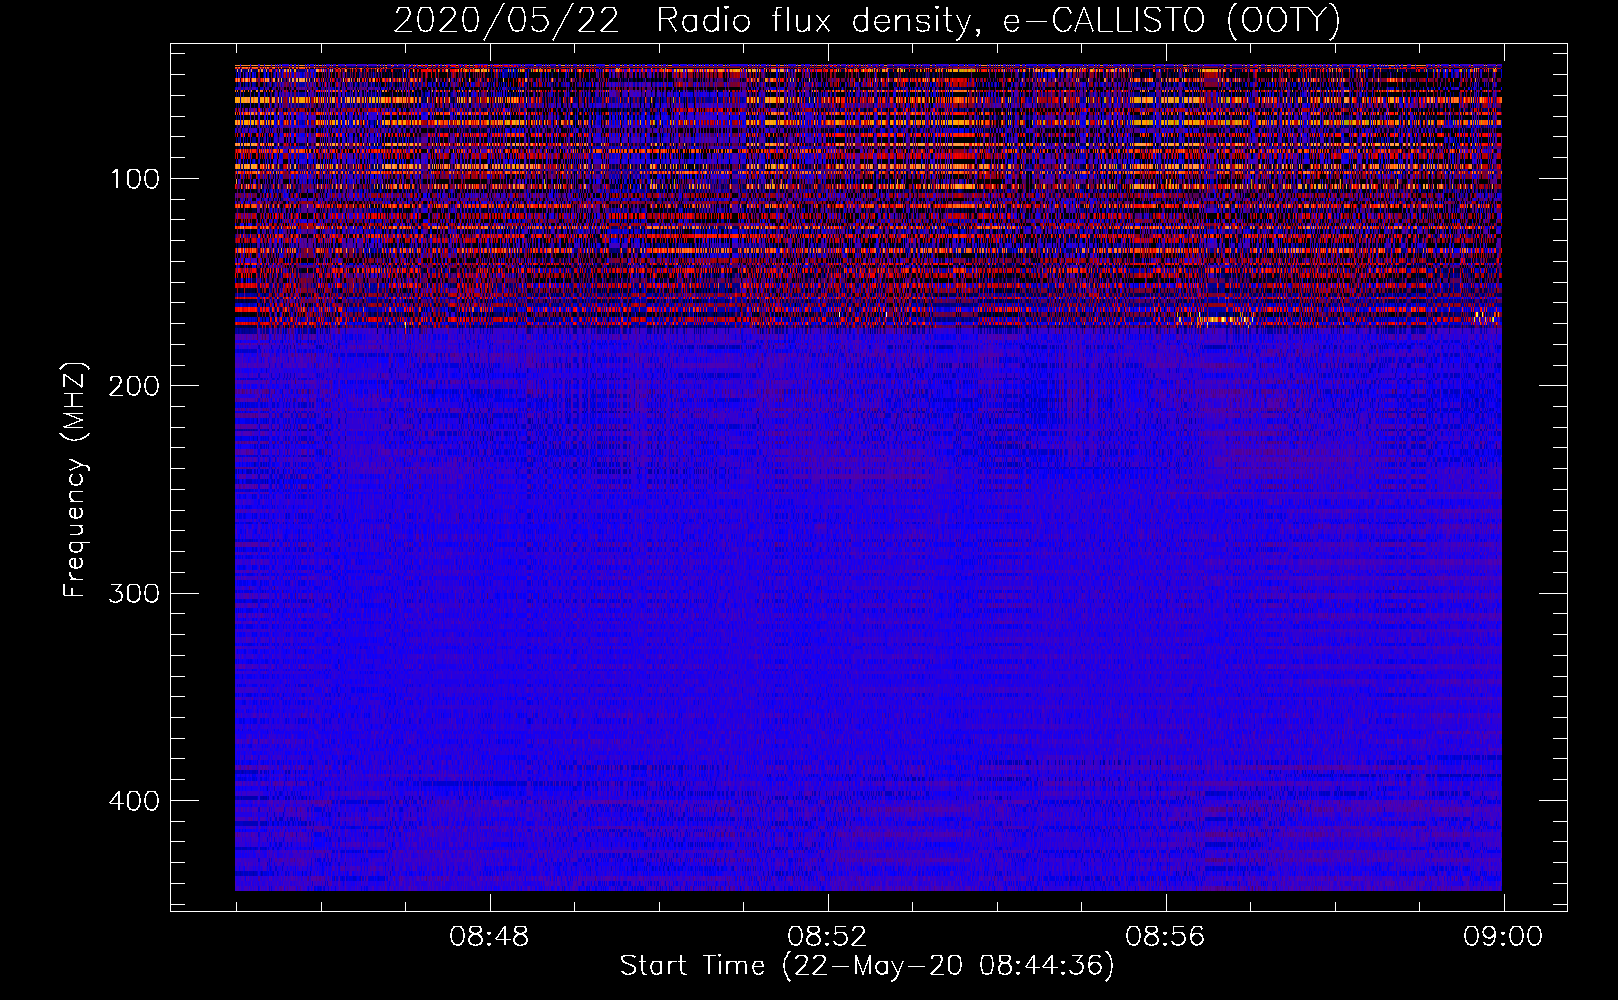The height and width of the screenshot is (1000, 1618).
Task: Select the 08:52 time tick label
Action: pyautogui.click(x=827, y=937)
